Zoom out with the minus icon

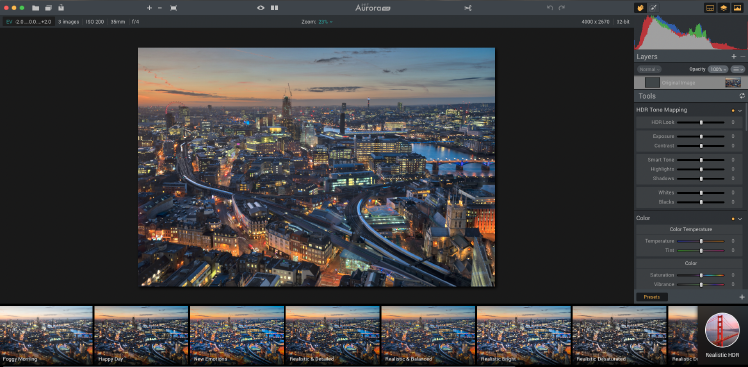pos(159,8)
